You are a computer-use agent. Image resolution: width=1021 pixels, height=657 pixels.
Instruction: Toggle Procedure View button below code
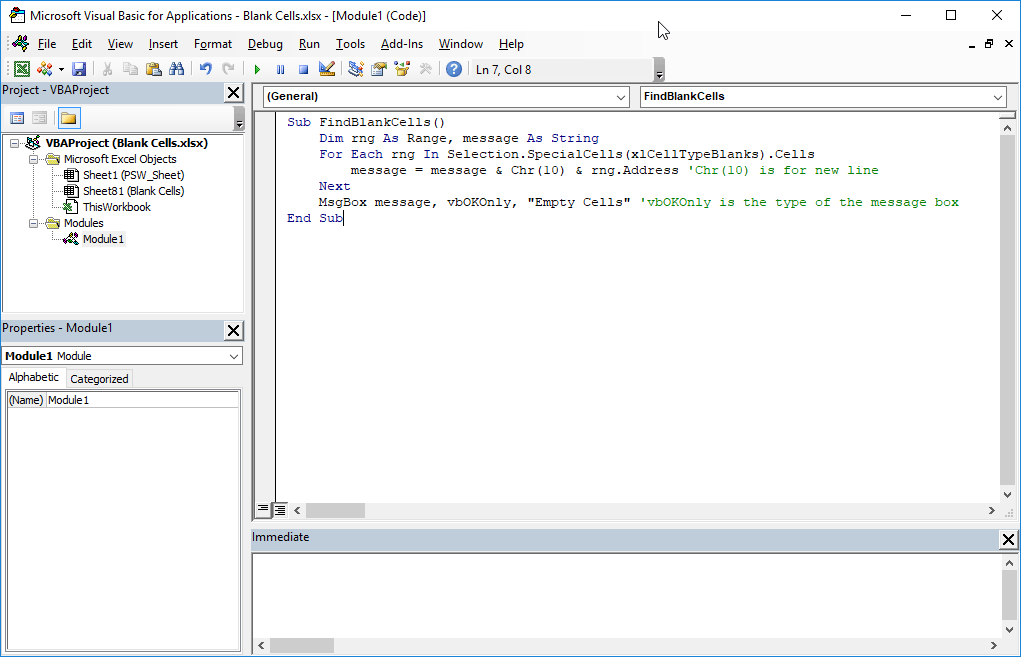[x=262, y=510]
